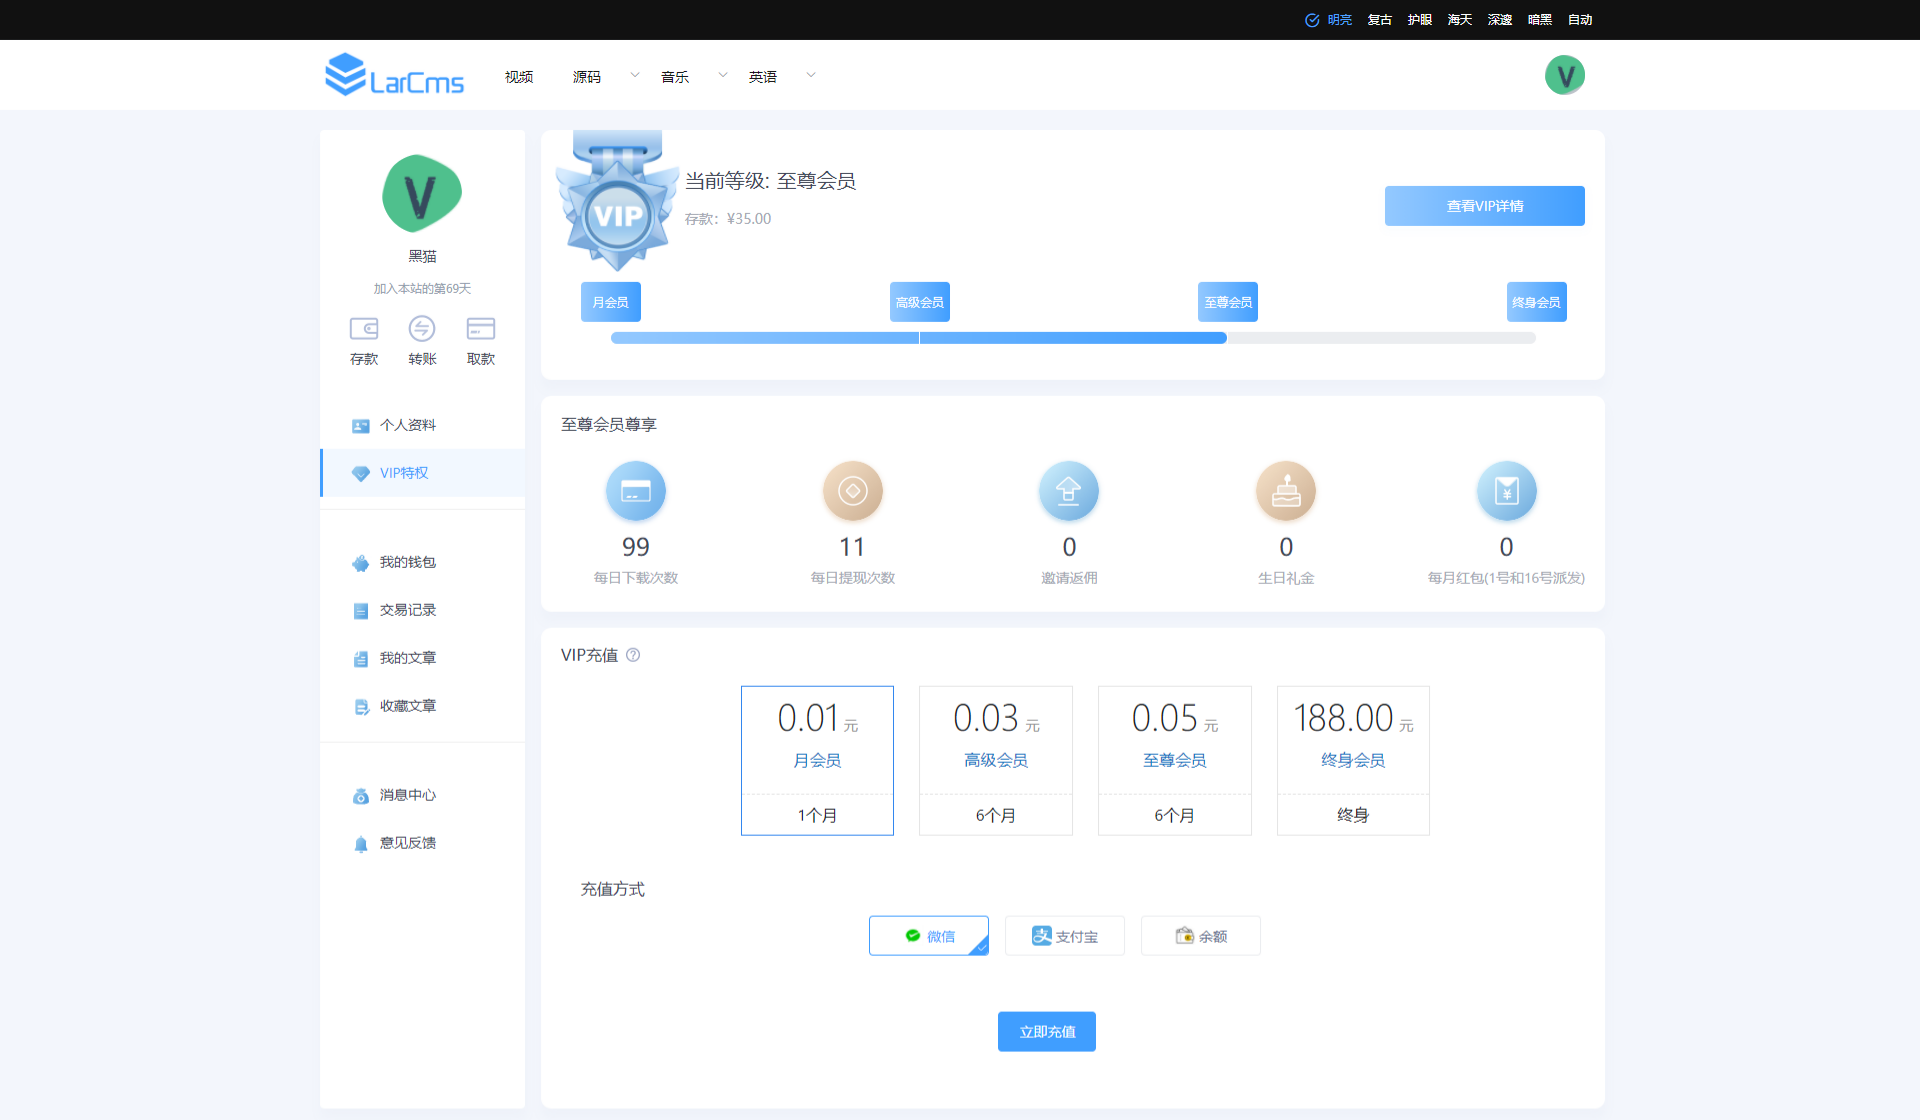The width and height of the screenshot is (1920, 1120).
Task: Select the 存款 deposit icon
Action: pos(364,340)
